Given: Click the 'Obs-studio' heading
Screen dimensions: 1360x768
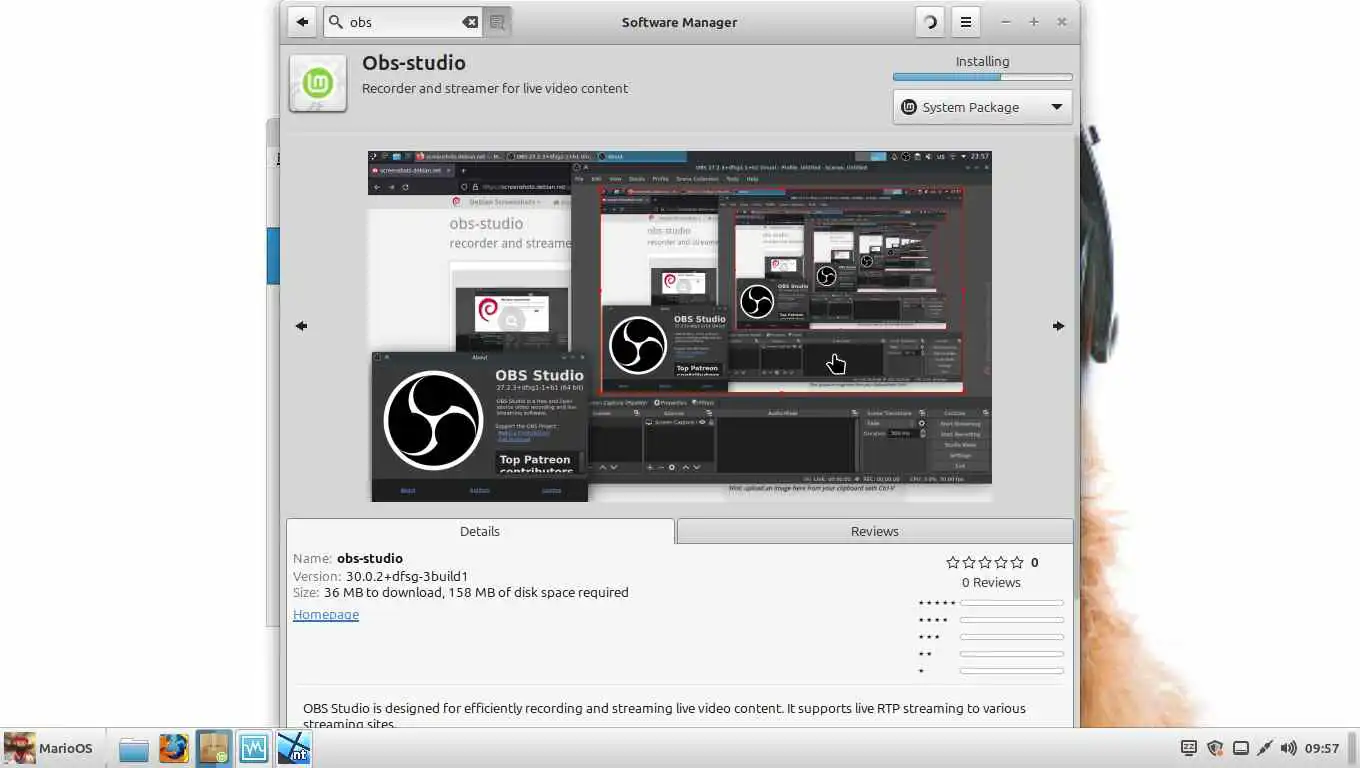Looking at the screenshot, I should pyautogui.click(x=414, y=63).
